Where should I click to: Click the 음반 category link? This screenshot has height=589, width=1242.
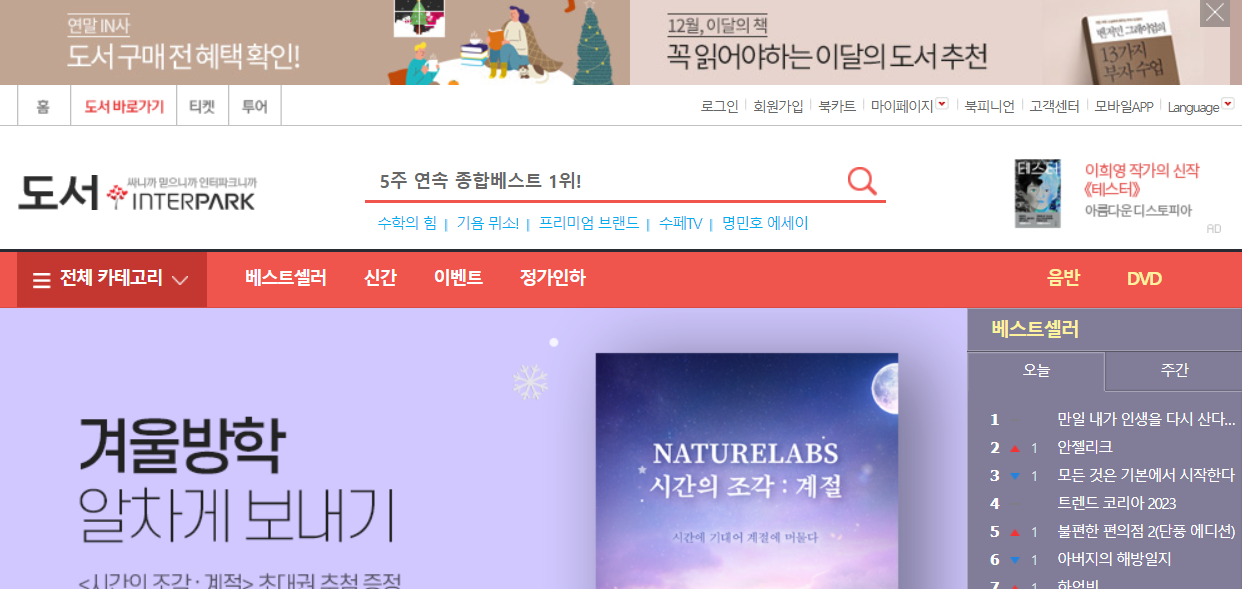1063,278
